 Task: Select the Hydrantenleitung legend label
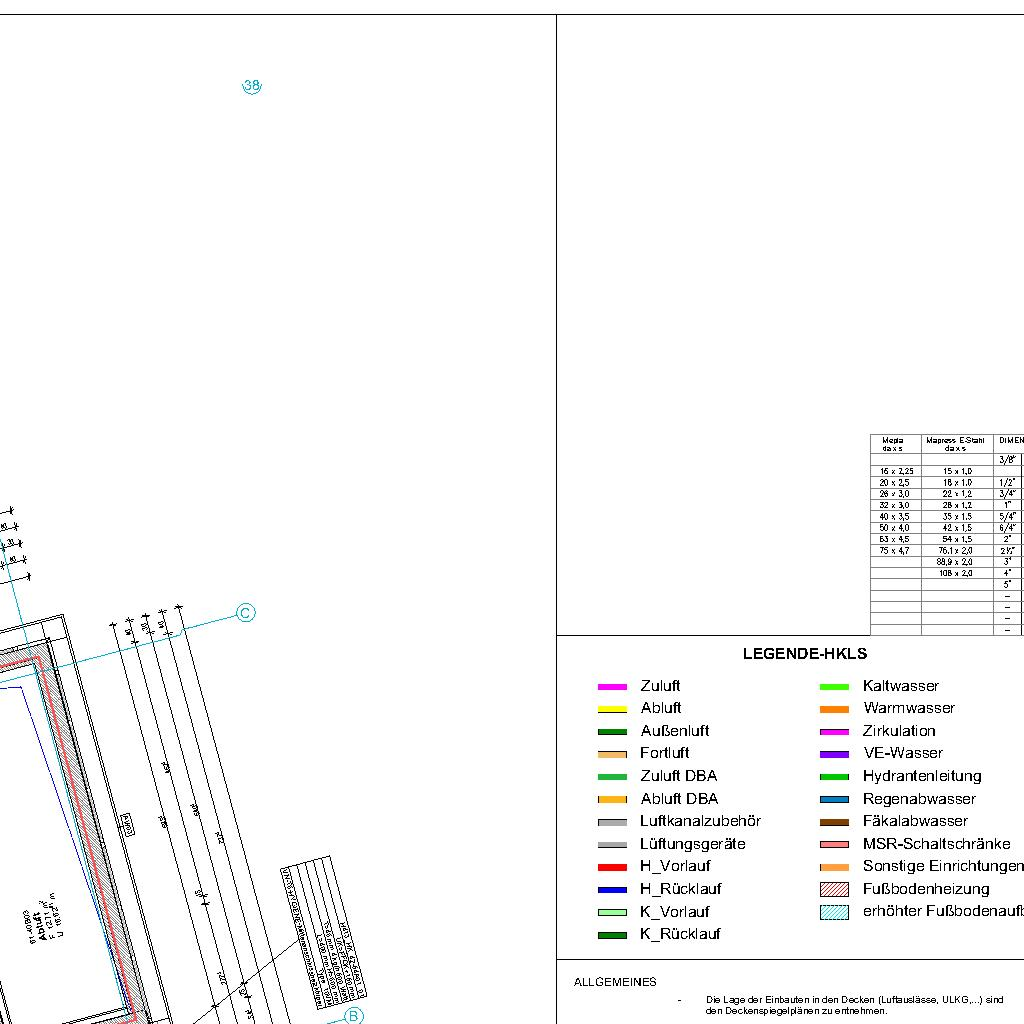(921, 776)
